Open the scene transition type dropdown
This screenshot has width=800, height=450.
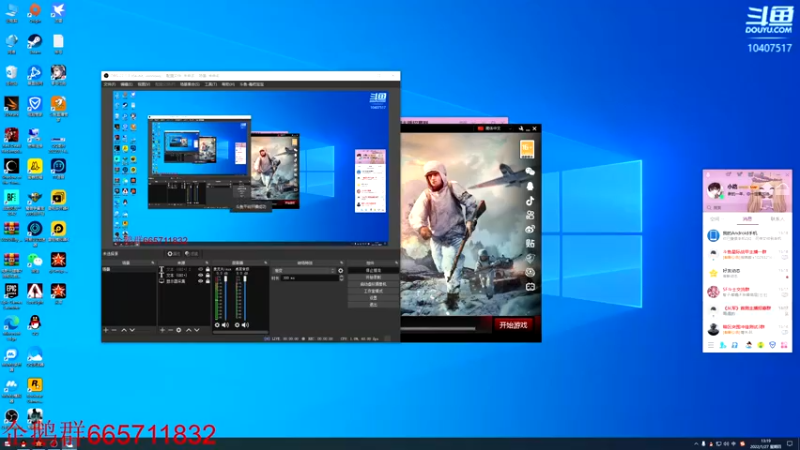304,270
